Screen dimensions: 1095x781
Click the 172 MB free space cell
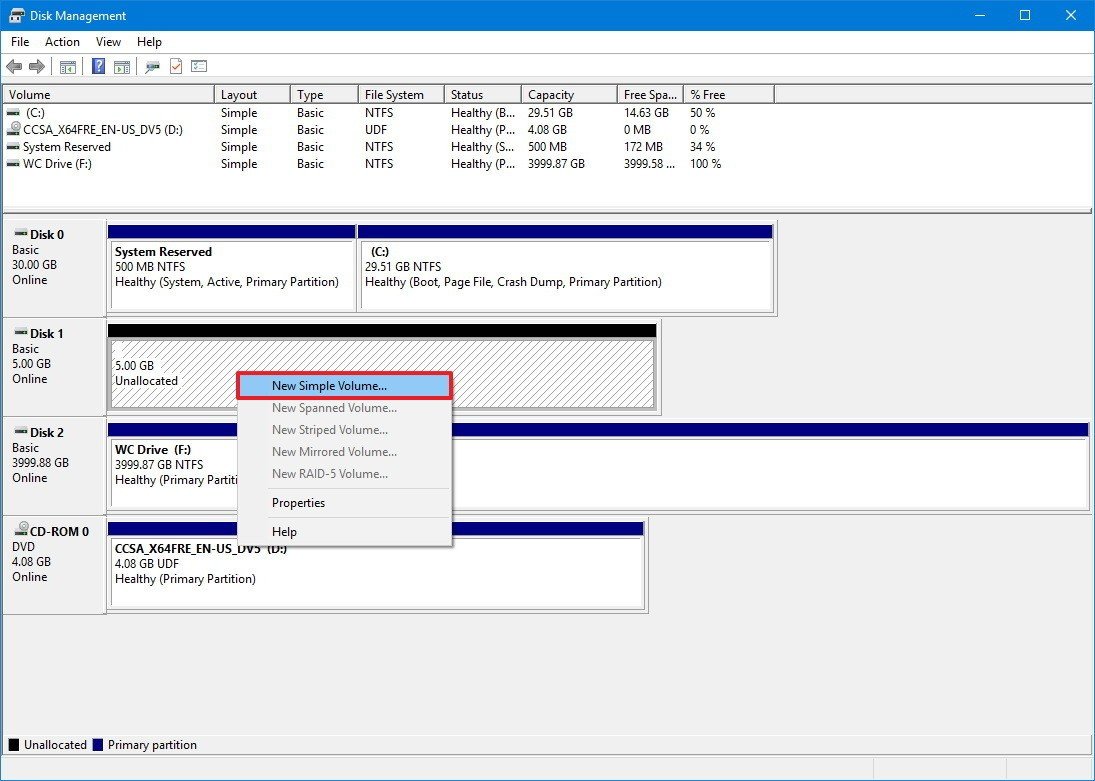tap(643, 147)
